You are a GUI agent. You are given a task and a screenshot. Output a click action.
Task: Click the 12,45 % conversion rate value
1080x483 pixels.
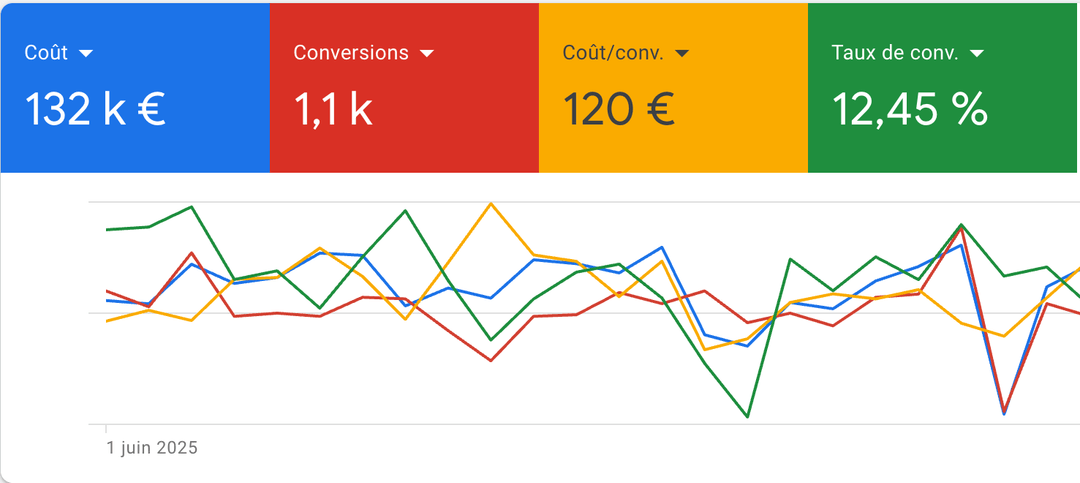coord(910,108)
